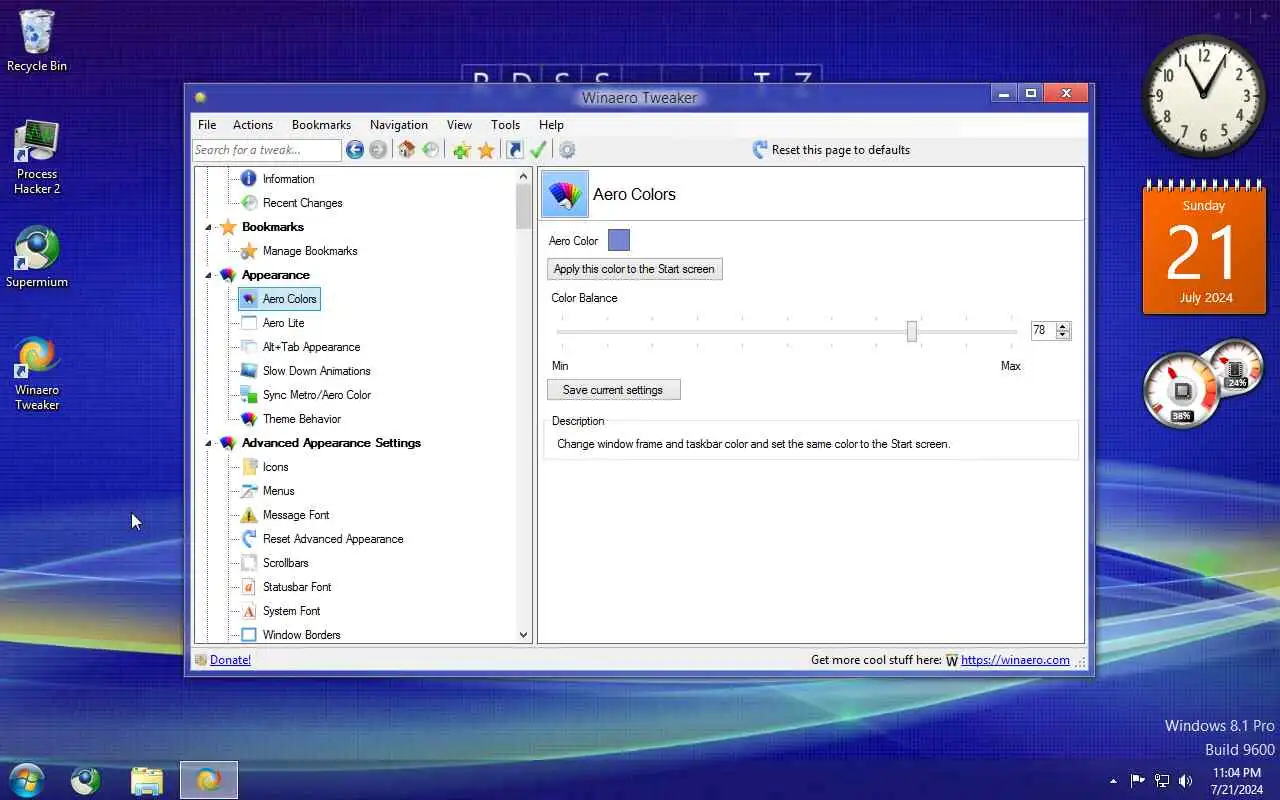
Task: Click the Action Center flag tray icon
Action: pos(1138,781)
